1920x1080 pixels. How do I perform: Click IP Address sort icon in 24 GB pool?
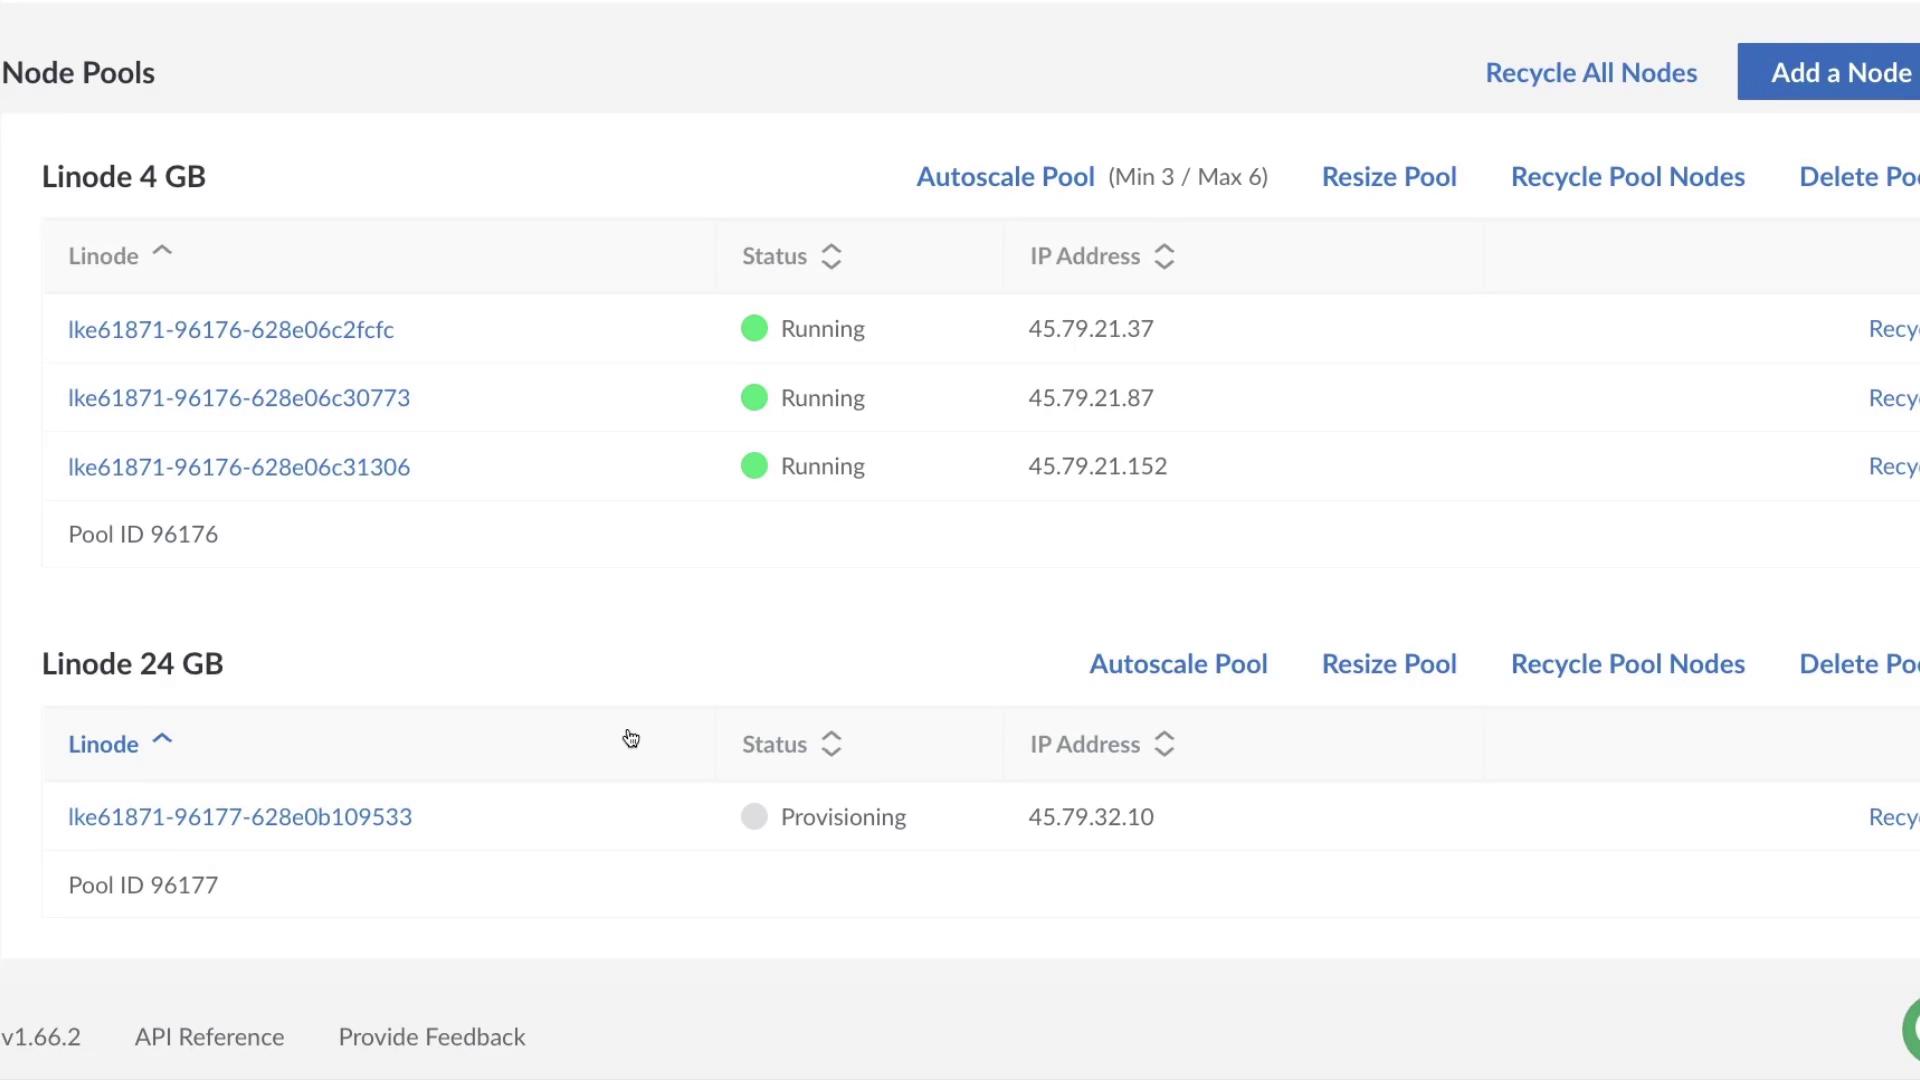coord(1164,745)
